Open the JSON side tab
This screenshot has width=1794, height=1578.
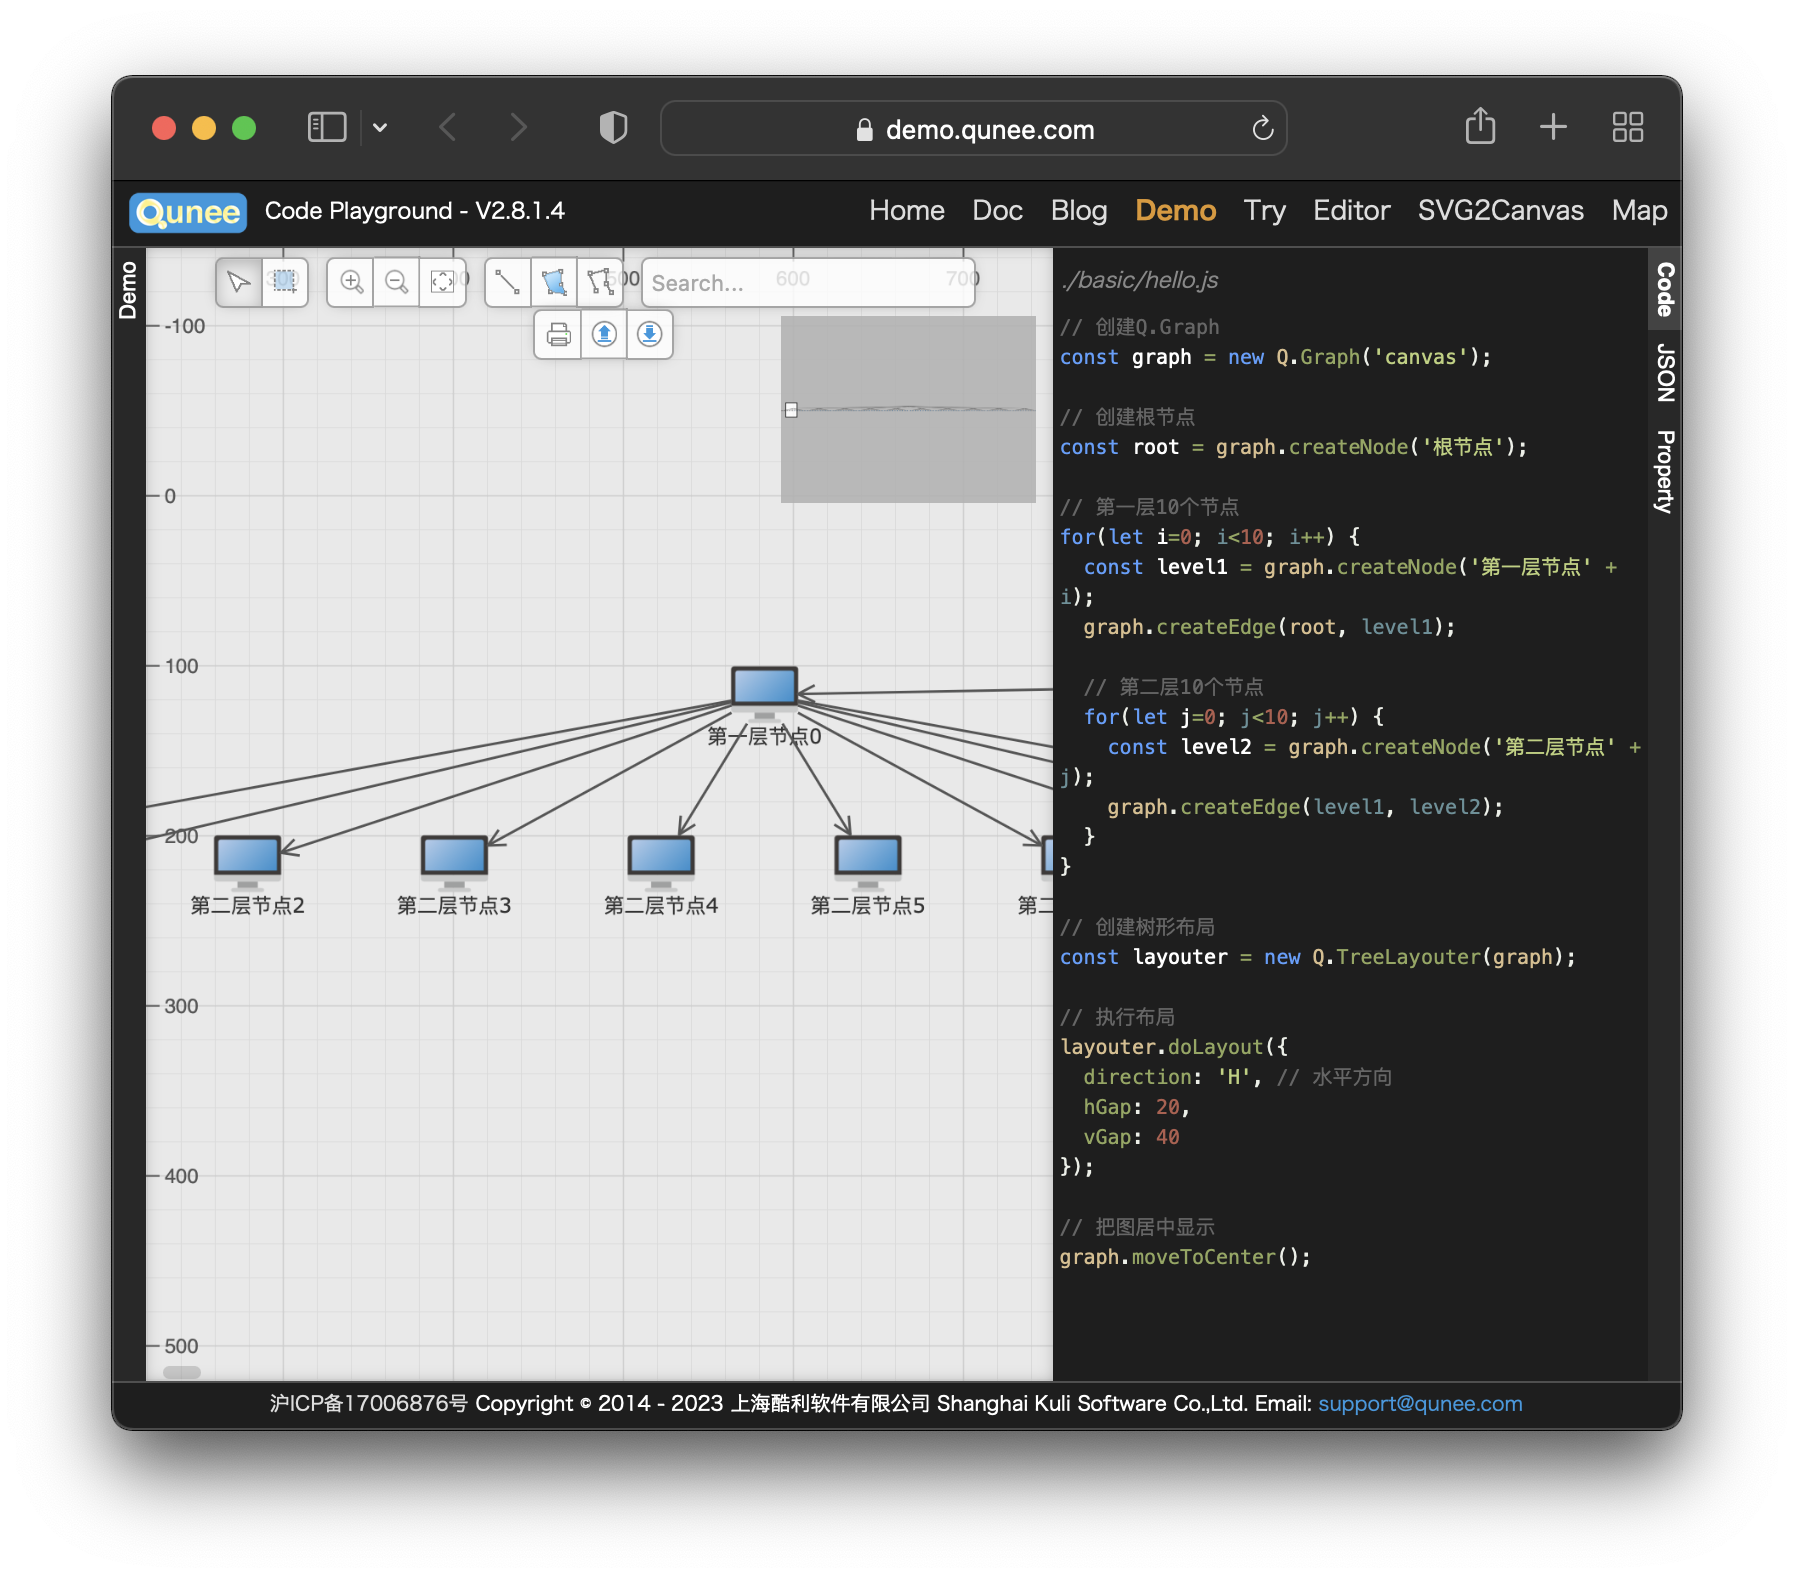[x=1665, y=373]
